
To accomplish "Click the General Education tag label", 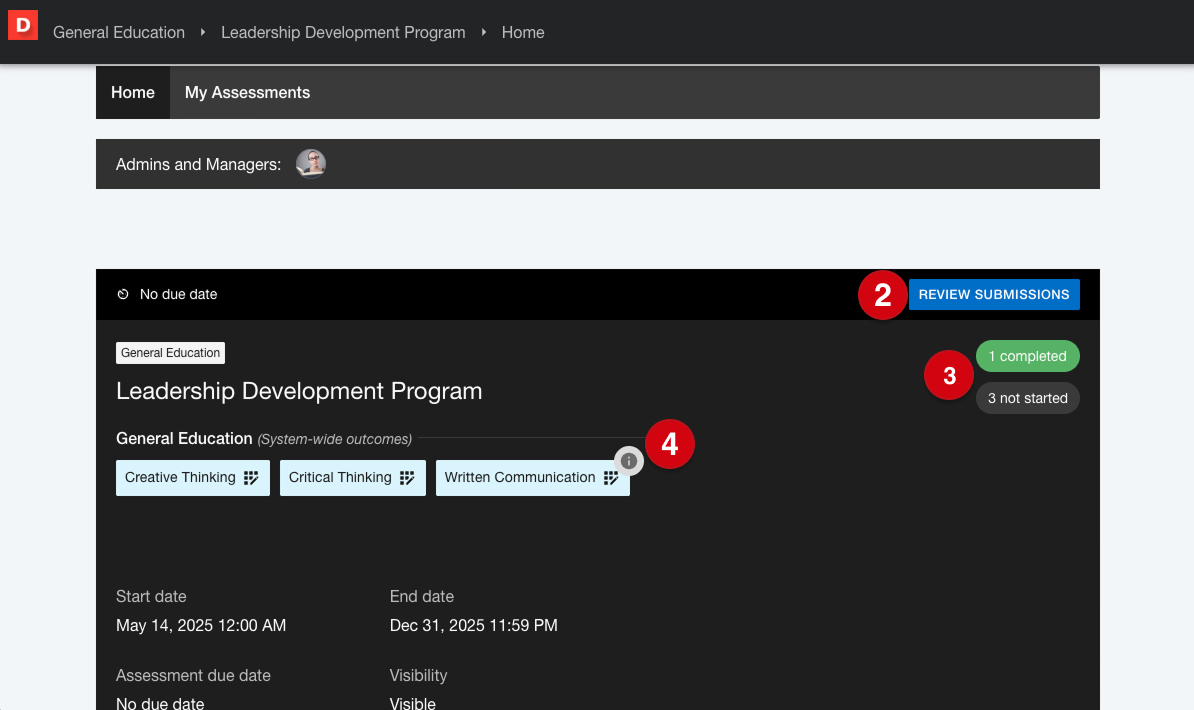I will [171, 353].
